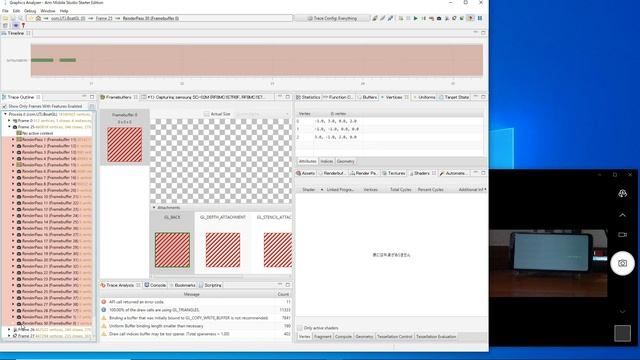Image resolution: width=640 pixels, height=360 pixels.
Task: Open the Scripting tab
Action: click(210, 285)
